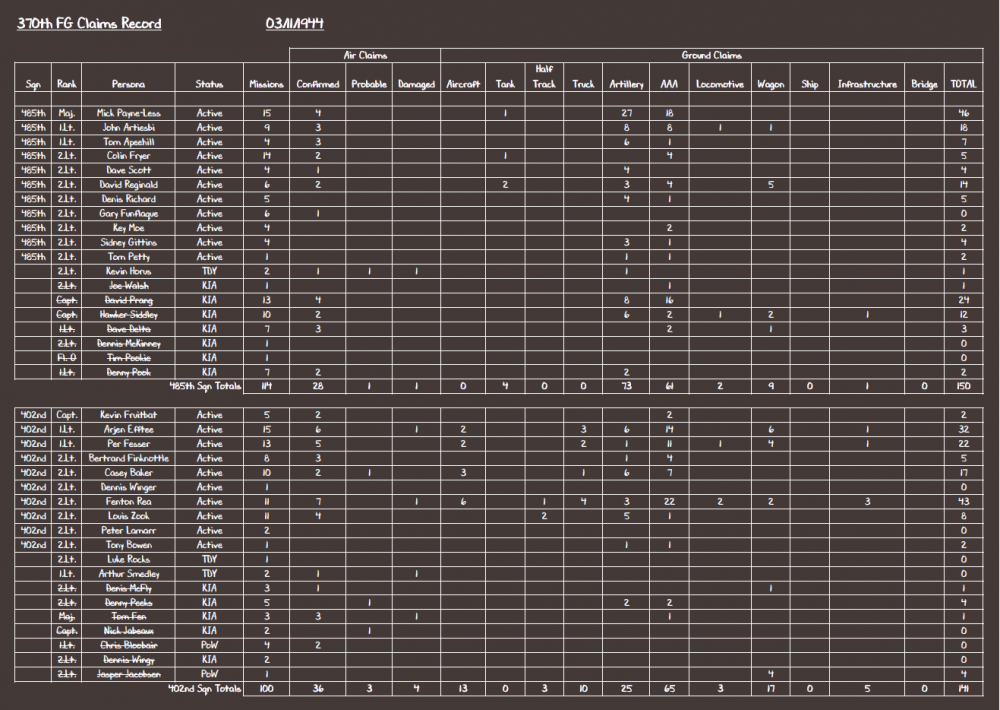Click the David Reginald persona cell

(x=128, y=185)
